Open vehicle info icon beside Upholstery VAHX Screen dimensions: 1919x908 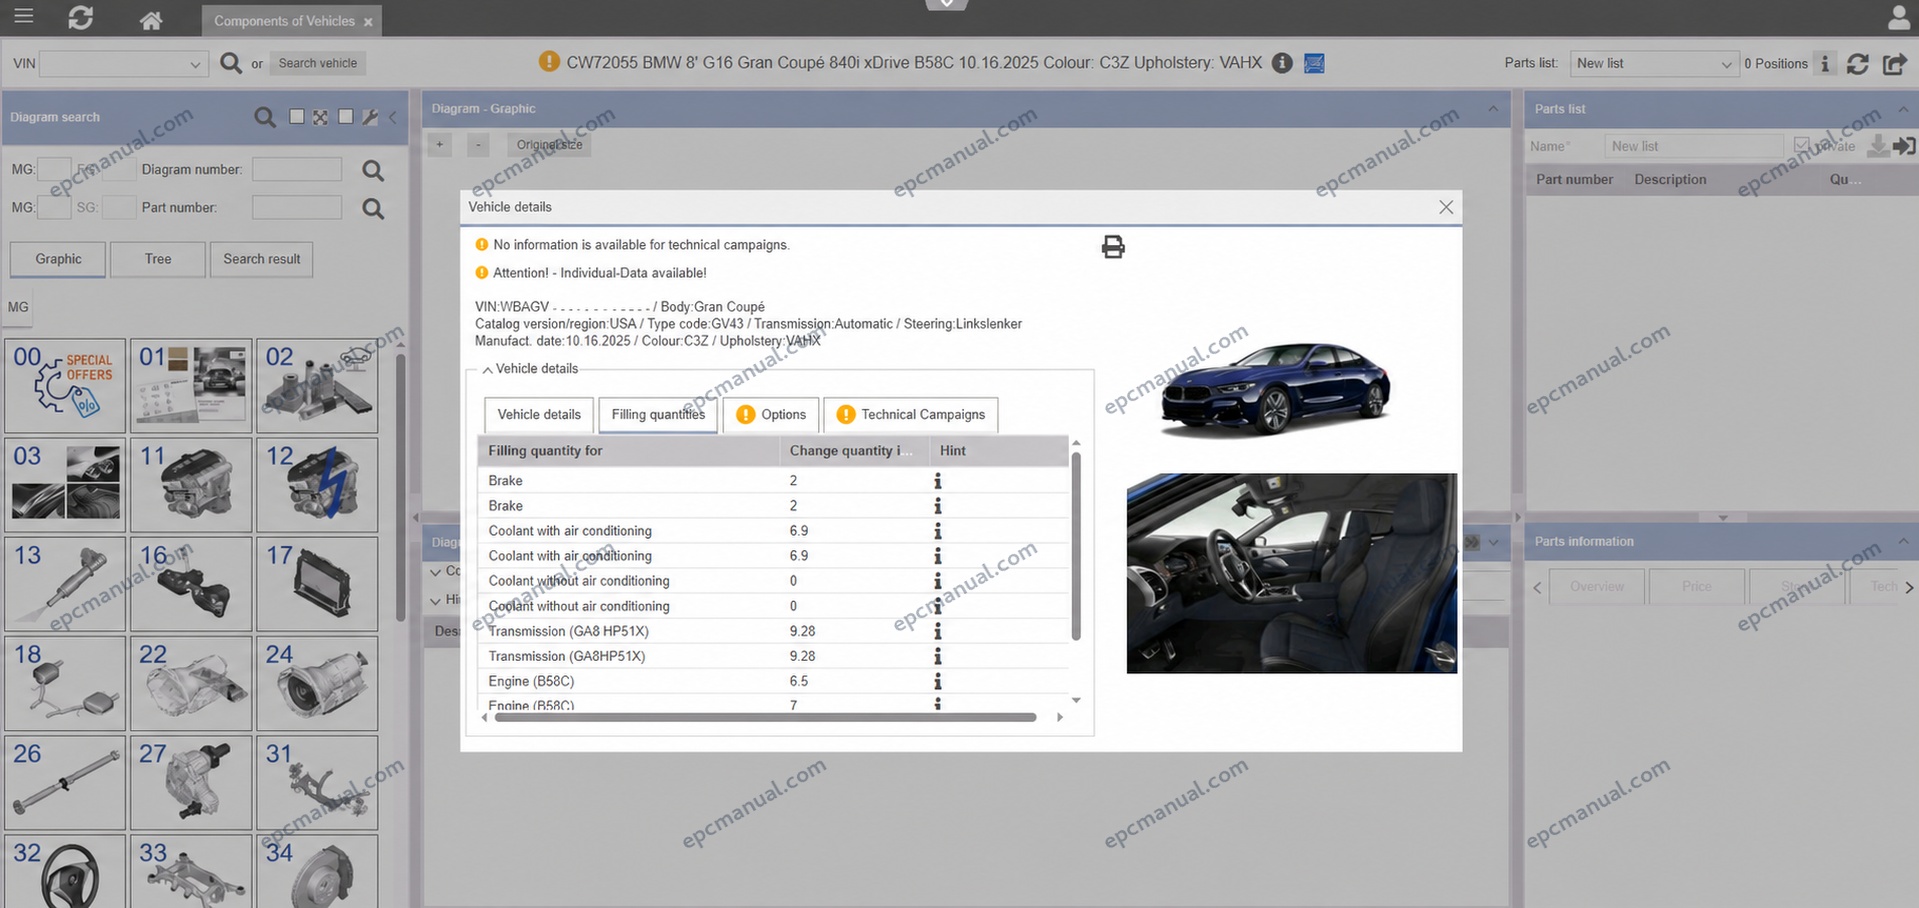[x=1282, y=63]
